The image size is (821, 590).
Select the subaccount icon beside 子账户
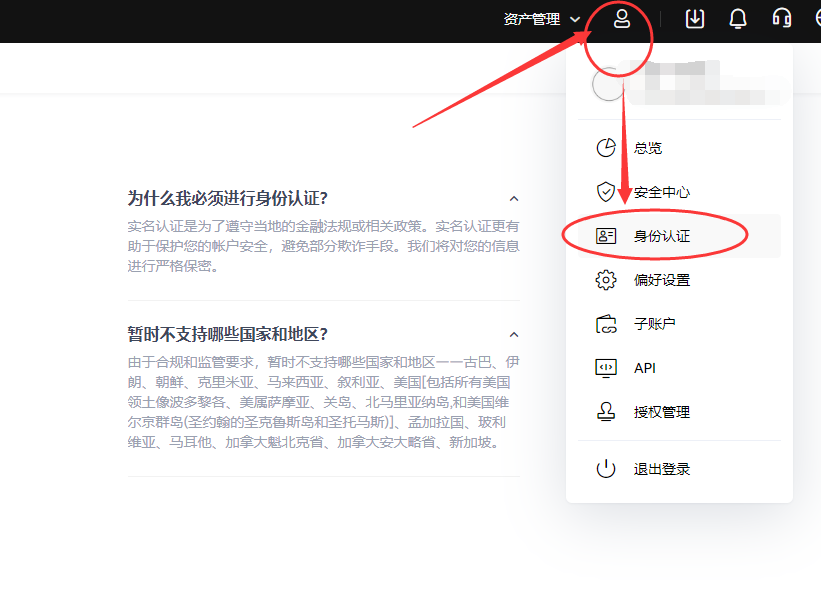(607, 323)
